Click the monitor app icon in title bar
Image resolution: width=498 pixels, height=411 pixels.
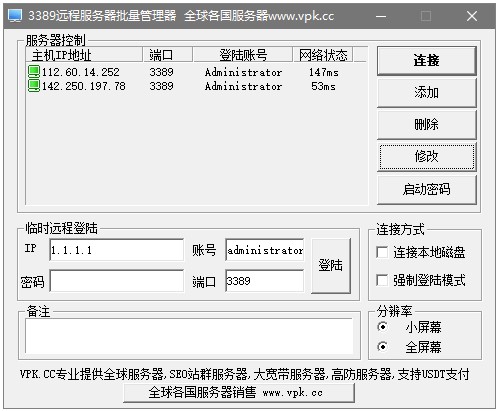pyautogui.click(x=15, y=16)
